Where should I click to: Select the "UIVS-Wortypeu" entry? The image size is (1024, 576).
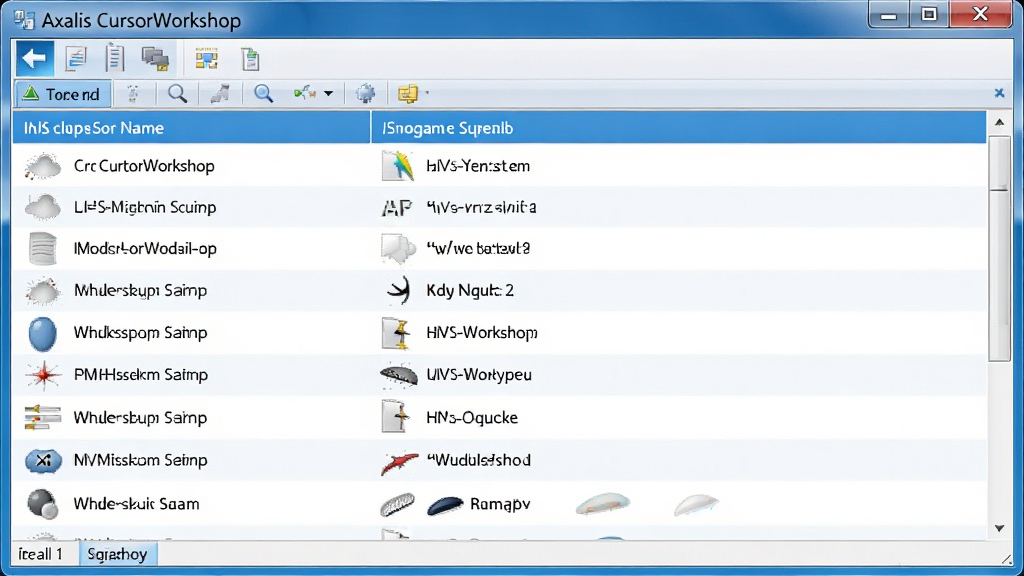point(479,375)
